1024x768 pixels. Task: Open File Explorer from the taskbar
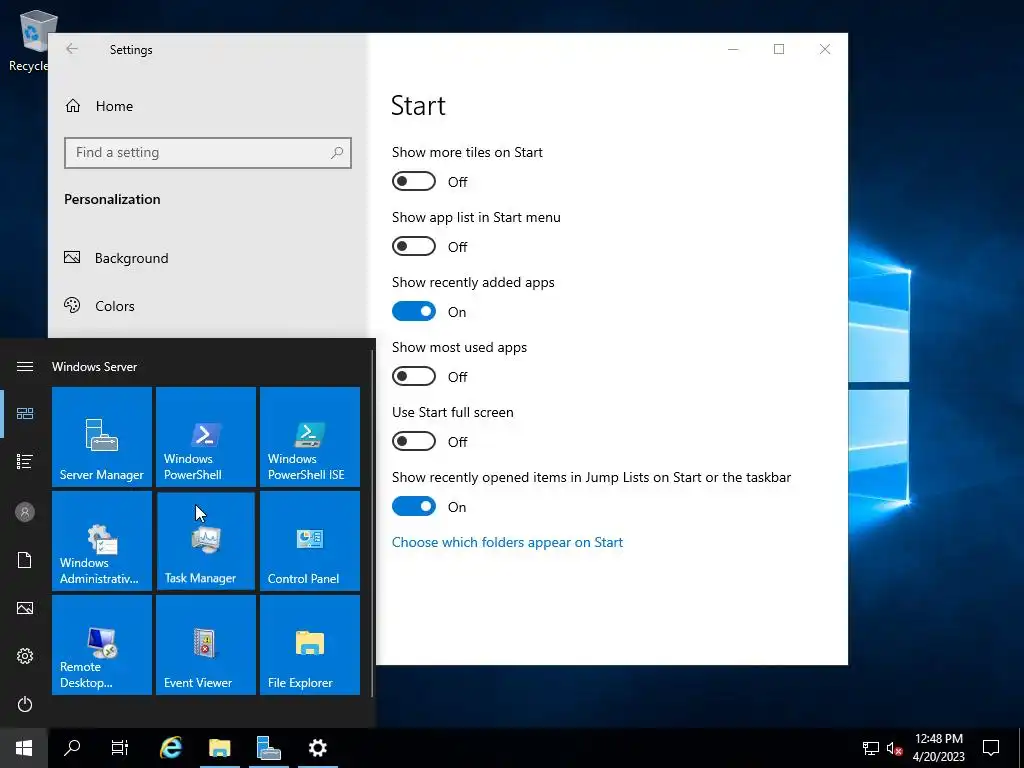219,748
